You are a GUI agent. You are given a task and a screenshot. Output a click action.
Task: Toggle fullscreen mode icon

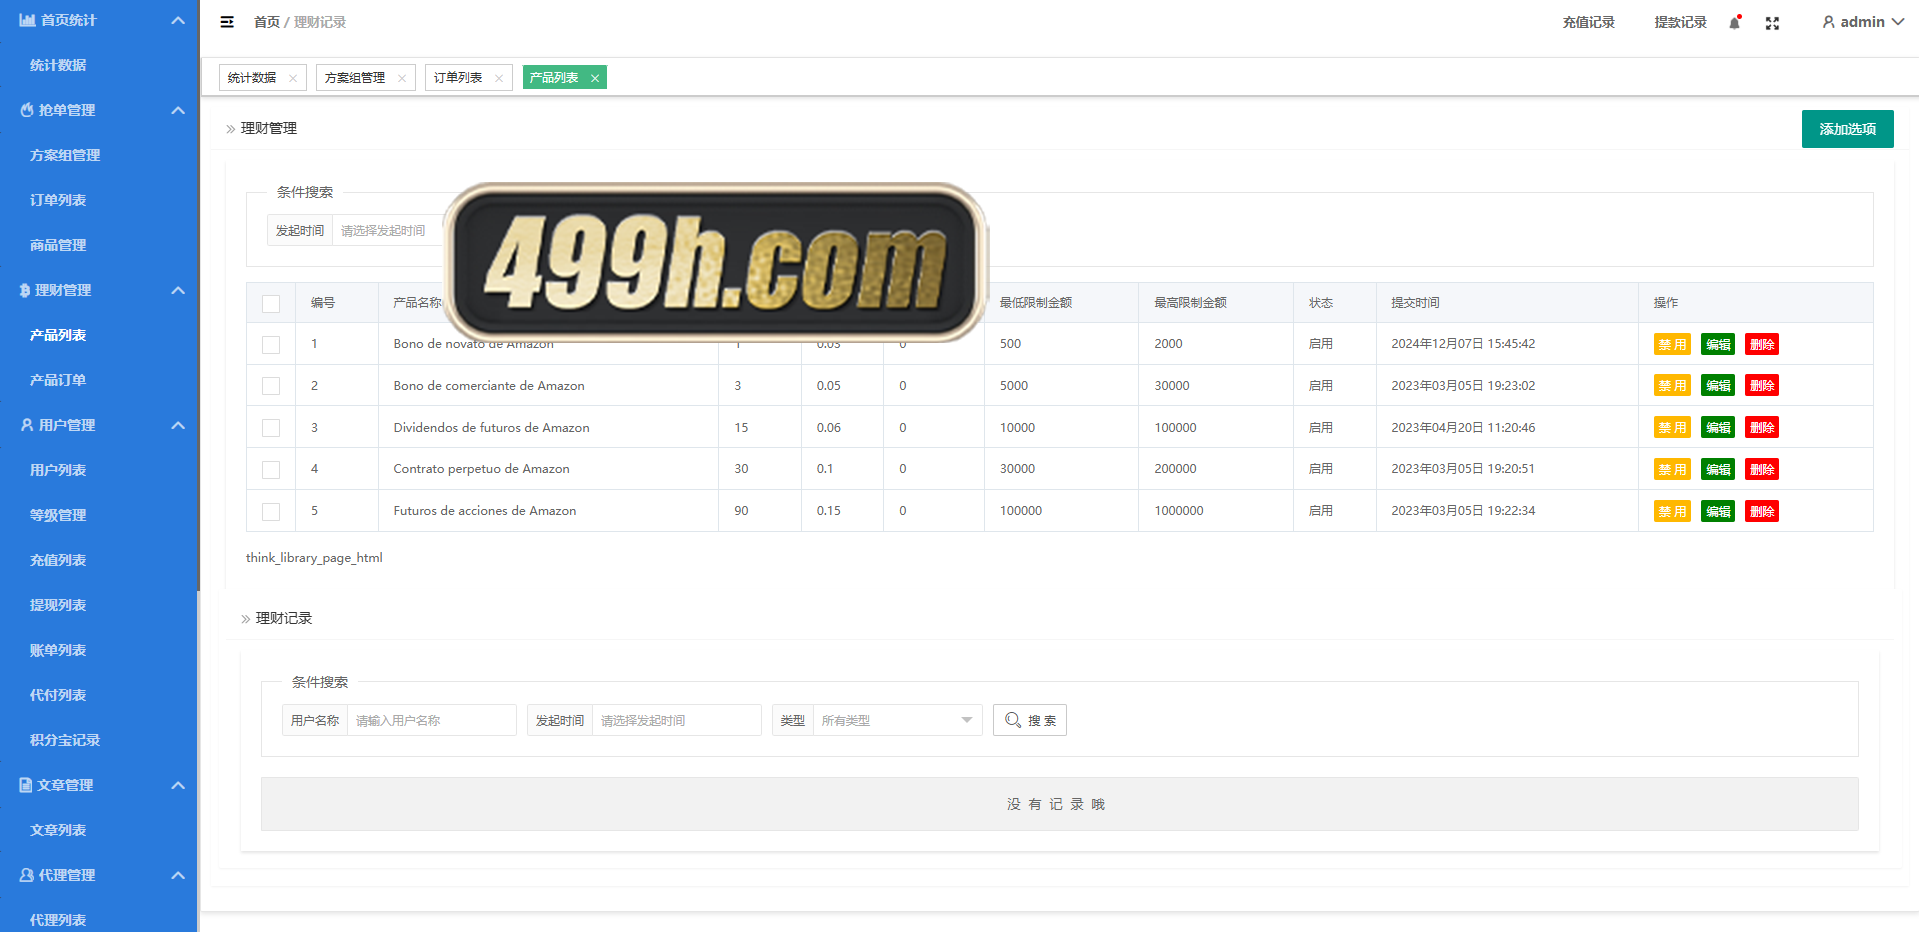click(x=1772, y=23)
